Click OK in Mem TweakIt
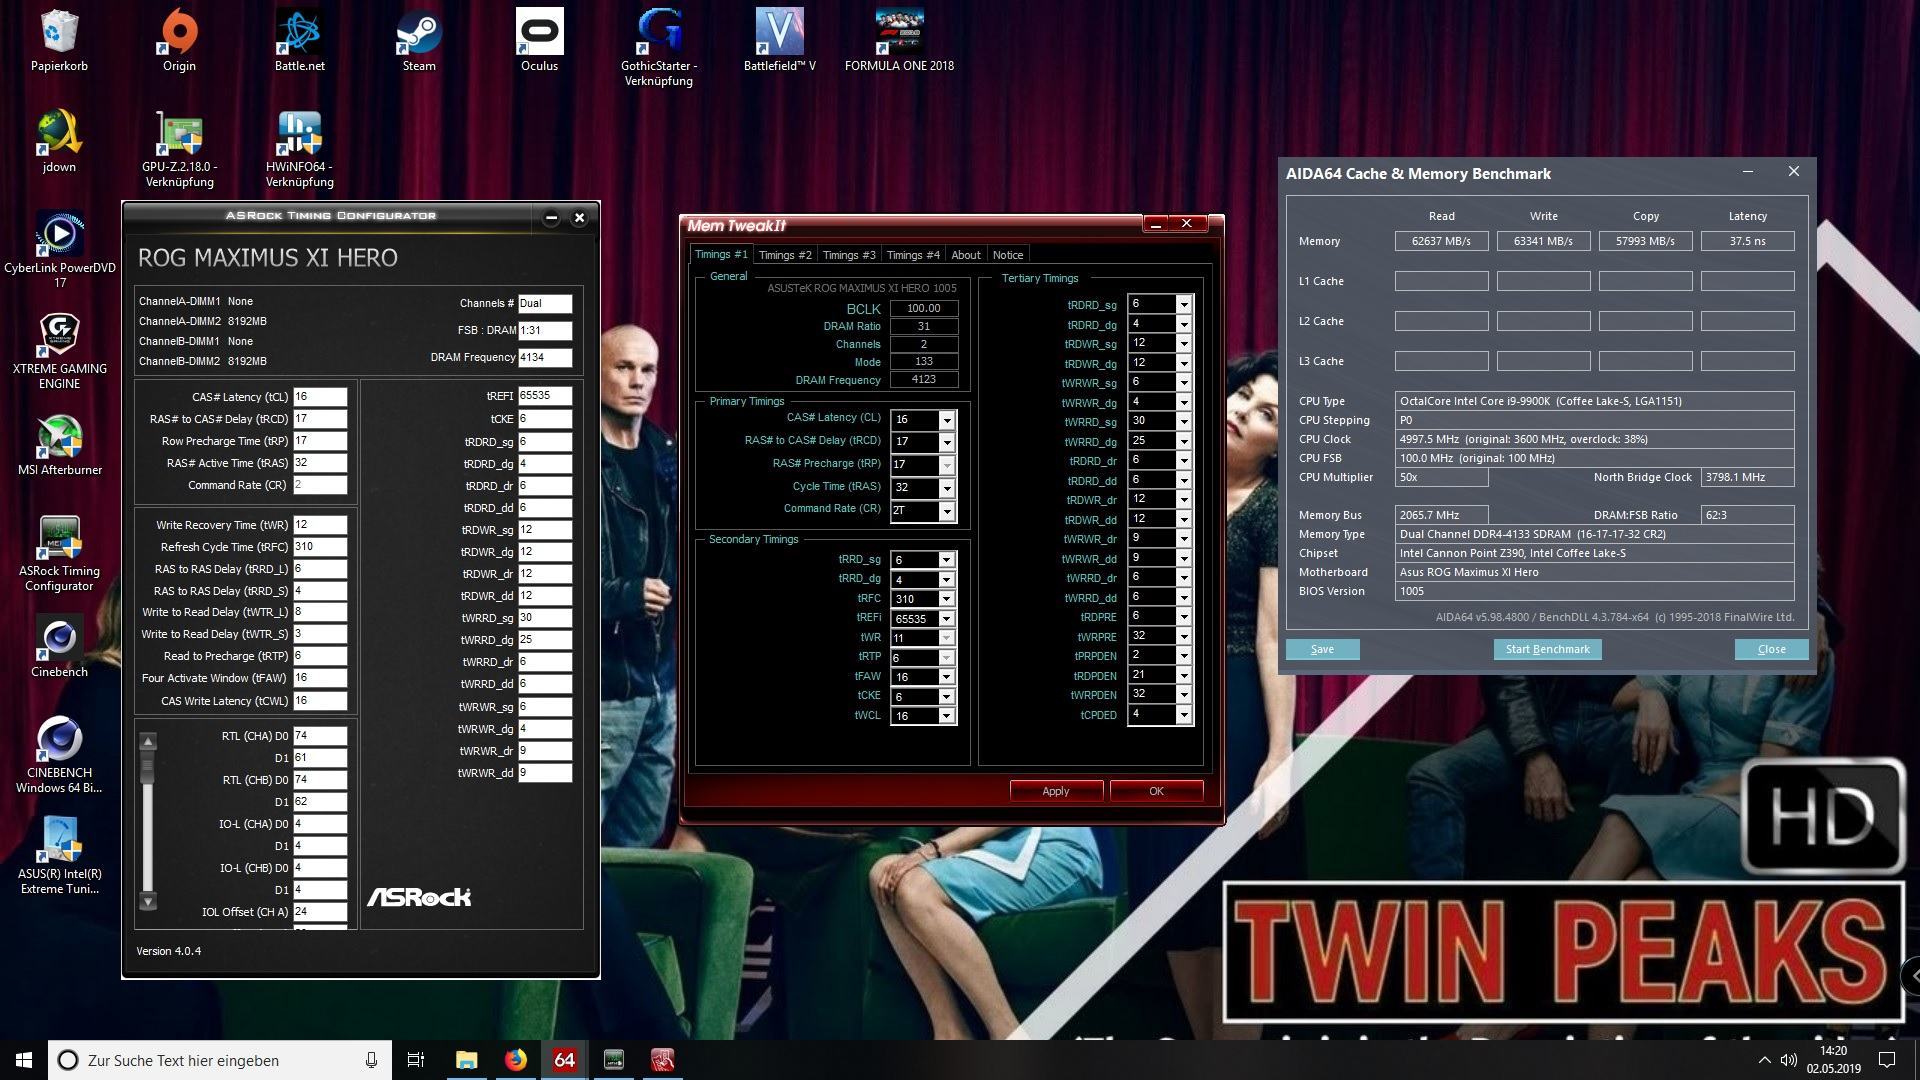The image size is (1920, 1080). (1156, 791)
